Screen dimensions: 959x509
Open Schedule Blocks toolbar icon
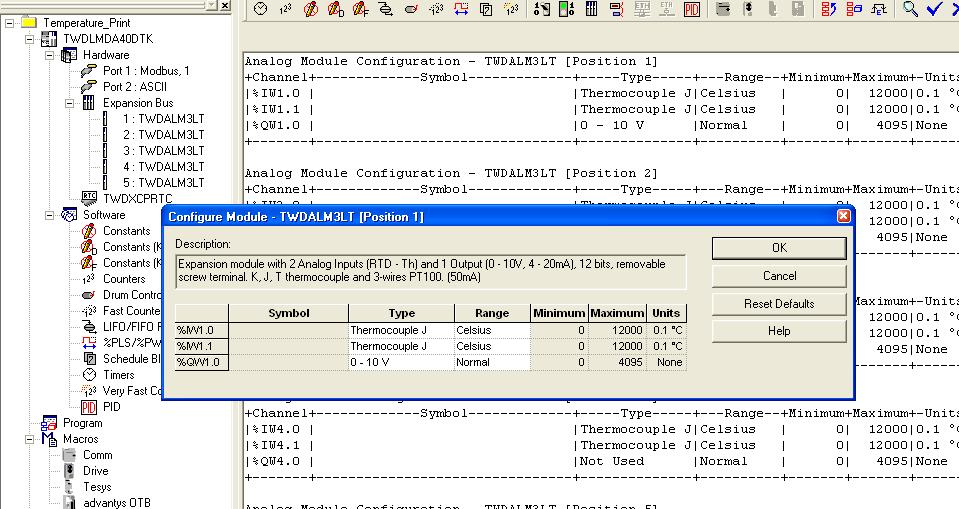486,9
